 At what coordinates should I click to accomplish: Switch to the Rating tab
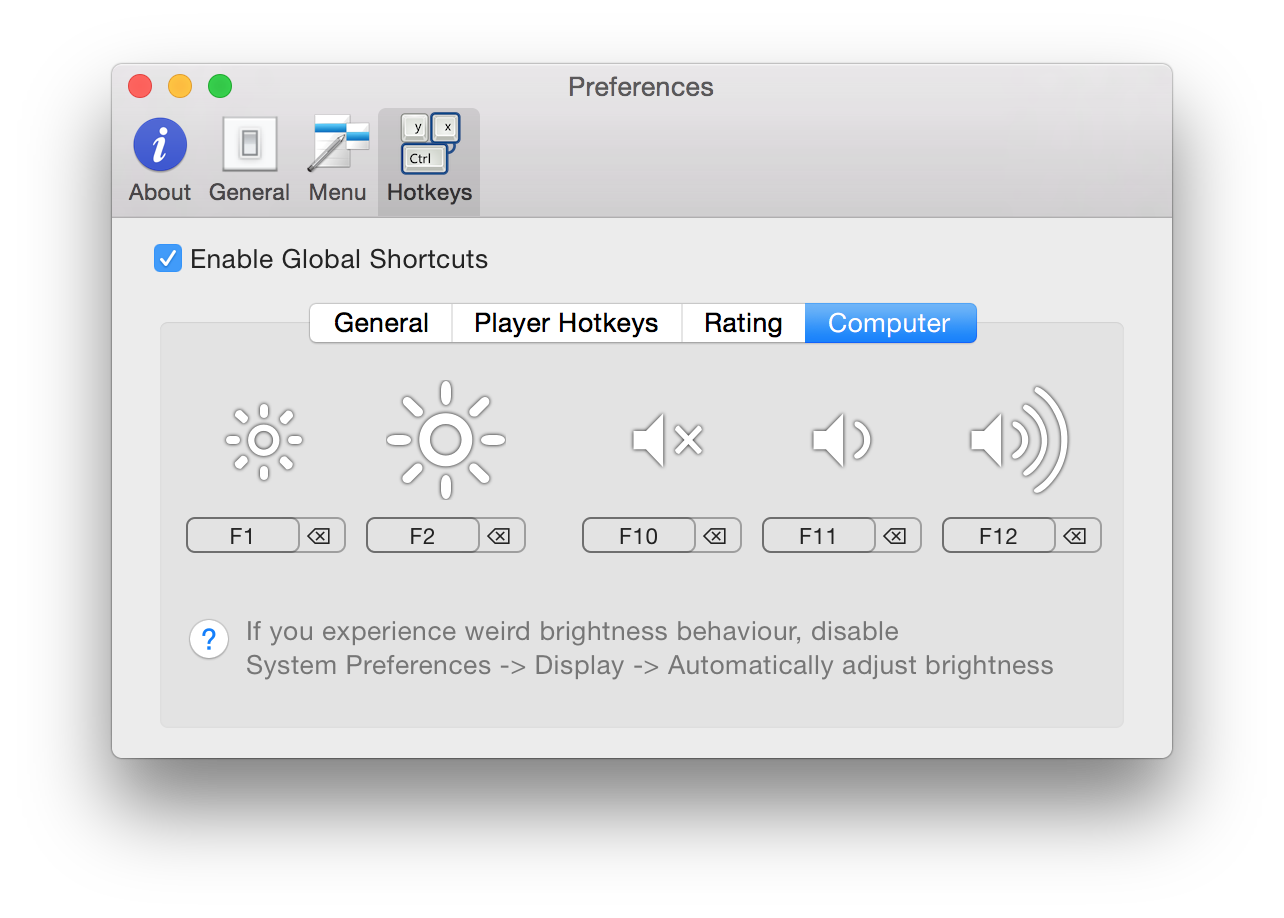pos(743,323)
